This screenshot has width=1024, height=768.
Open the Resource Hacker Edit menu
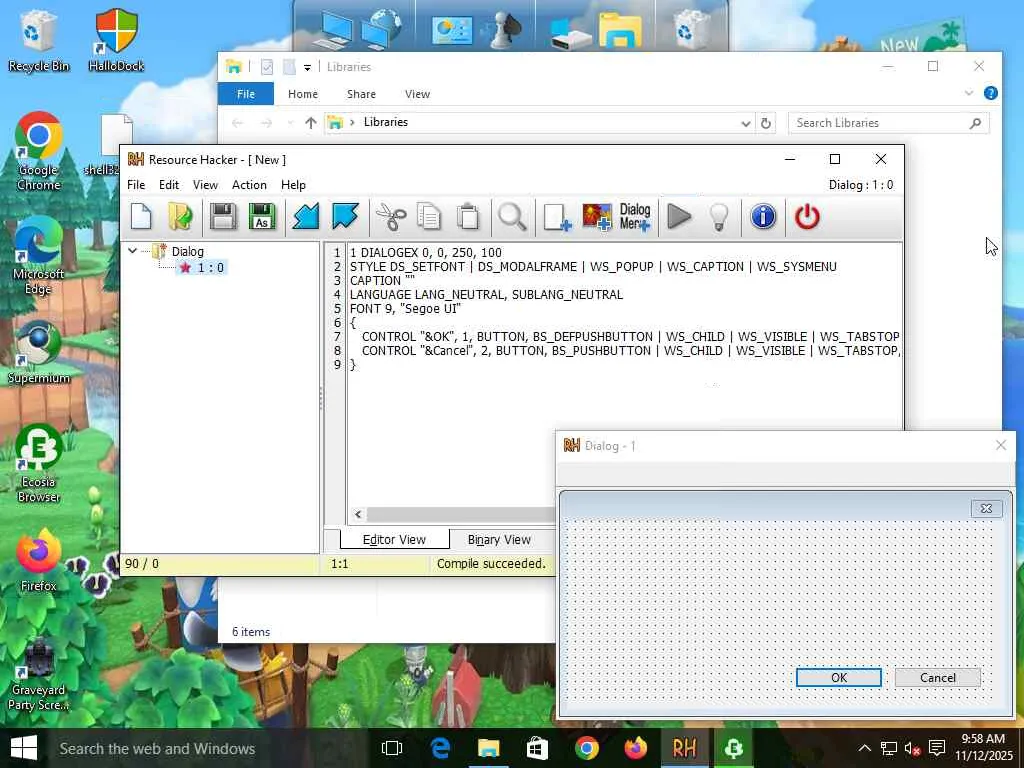click(x=168, y=185)
